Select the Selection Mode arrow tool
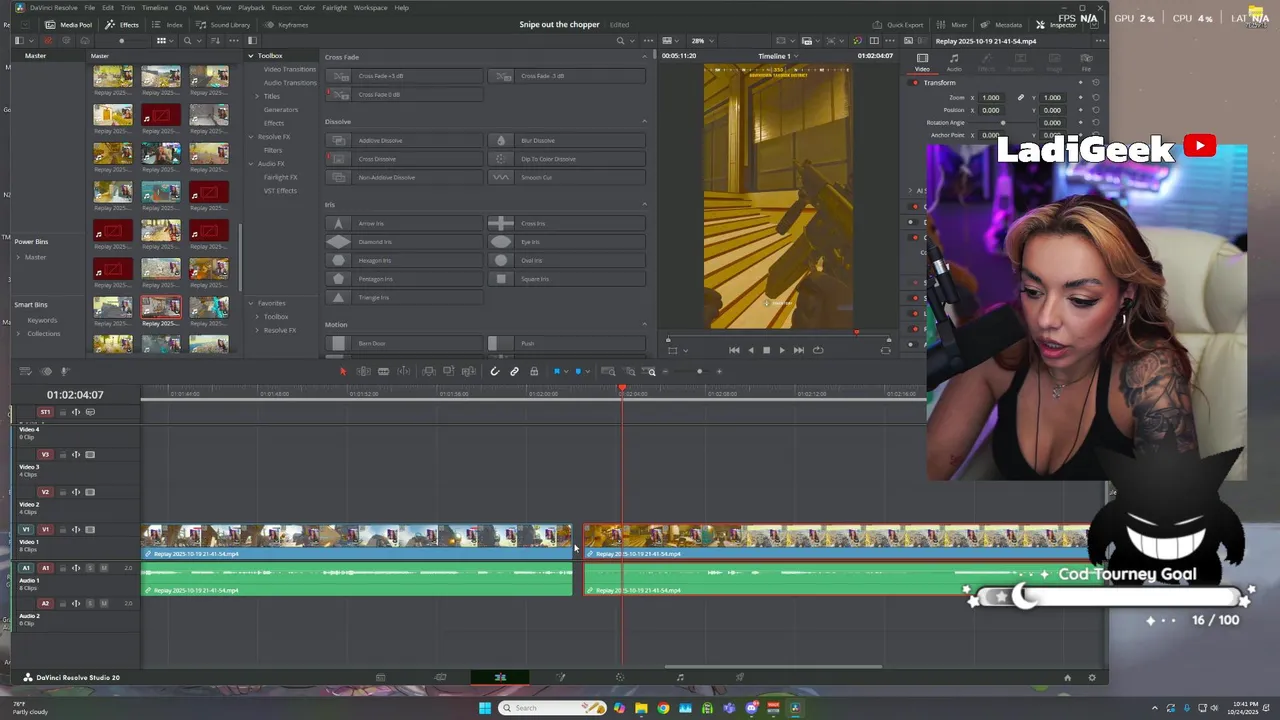The height and width of the screenshot is (720, 1280). point(342,372)
